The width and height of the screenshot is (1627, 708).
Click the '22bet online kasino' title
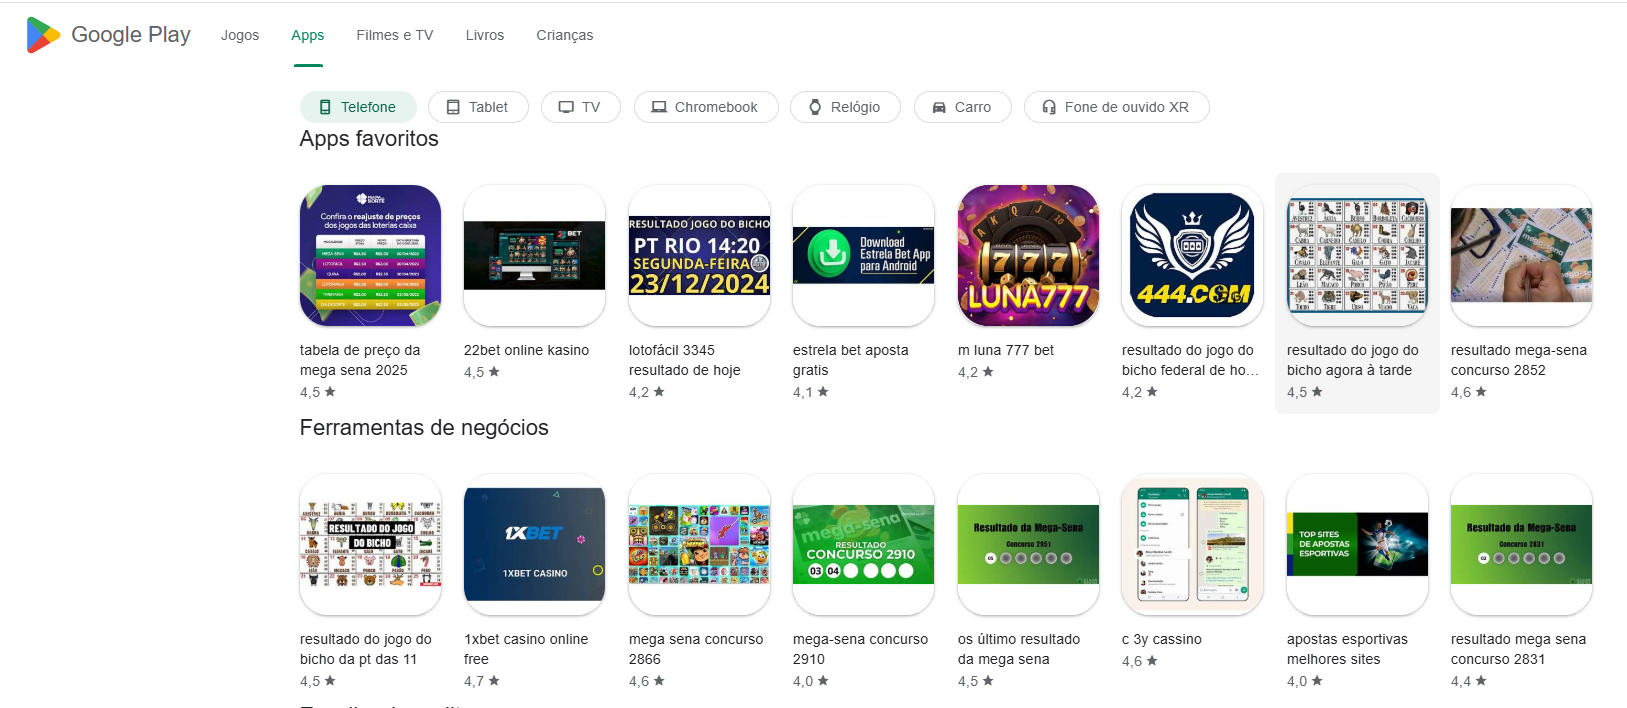tap(526, 350)
